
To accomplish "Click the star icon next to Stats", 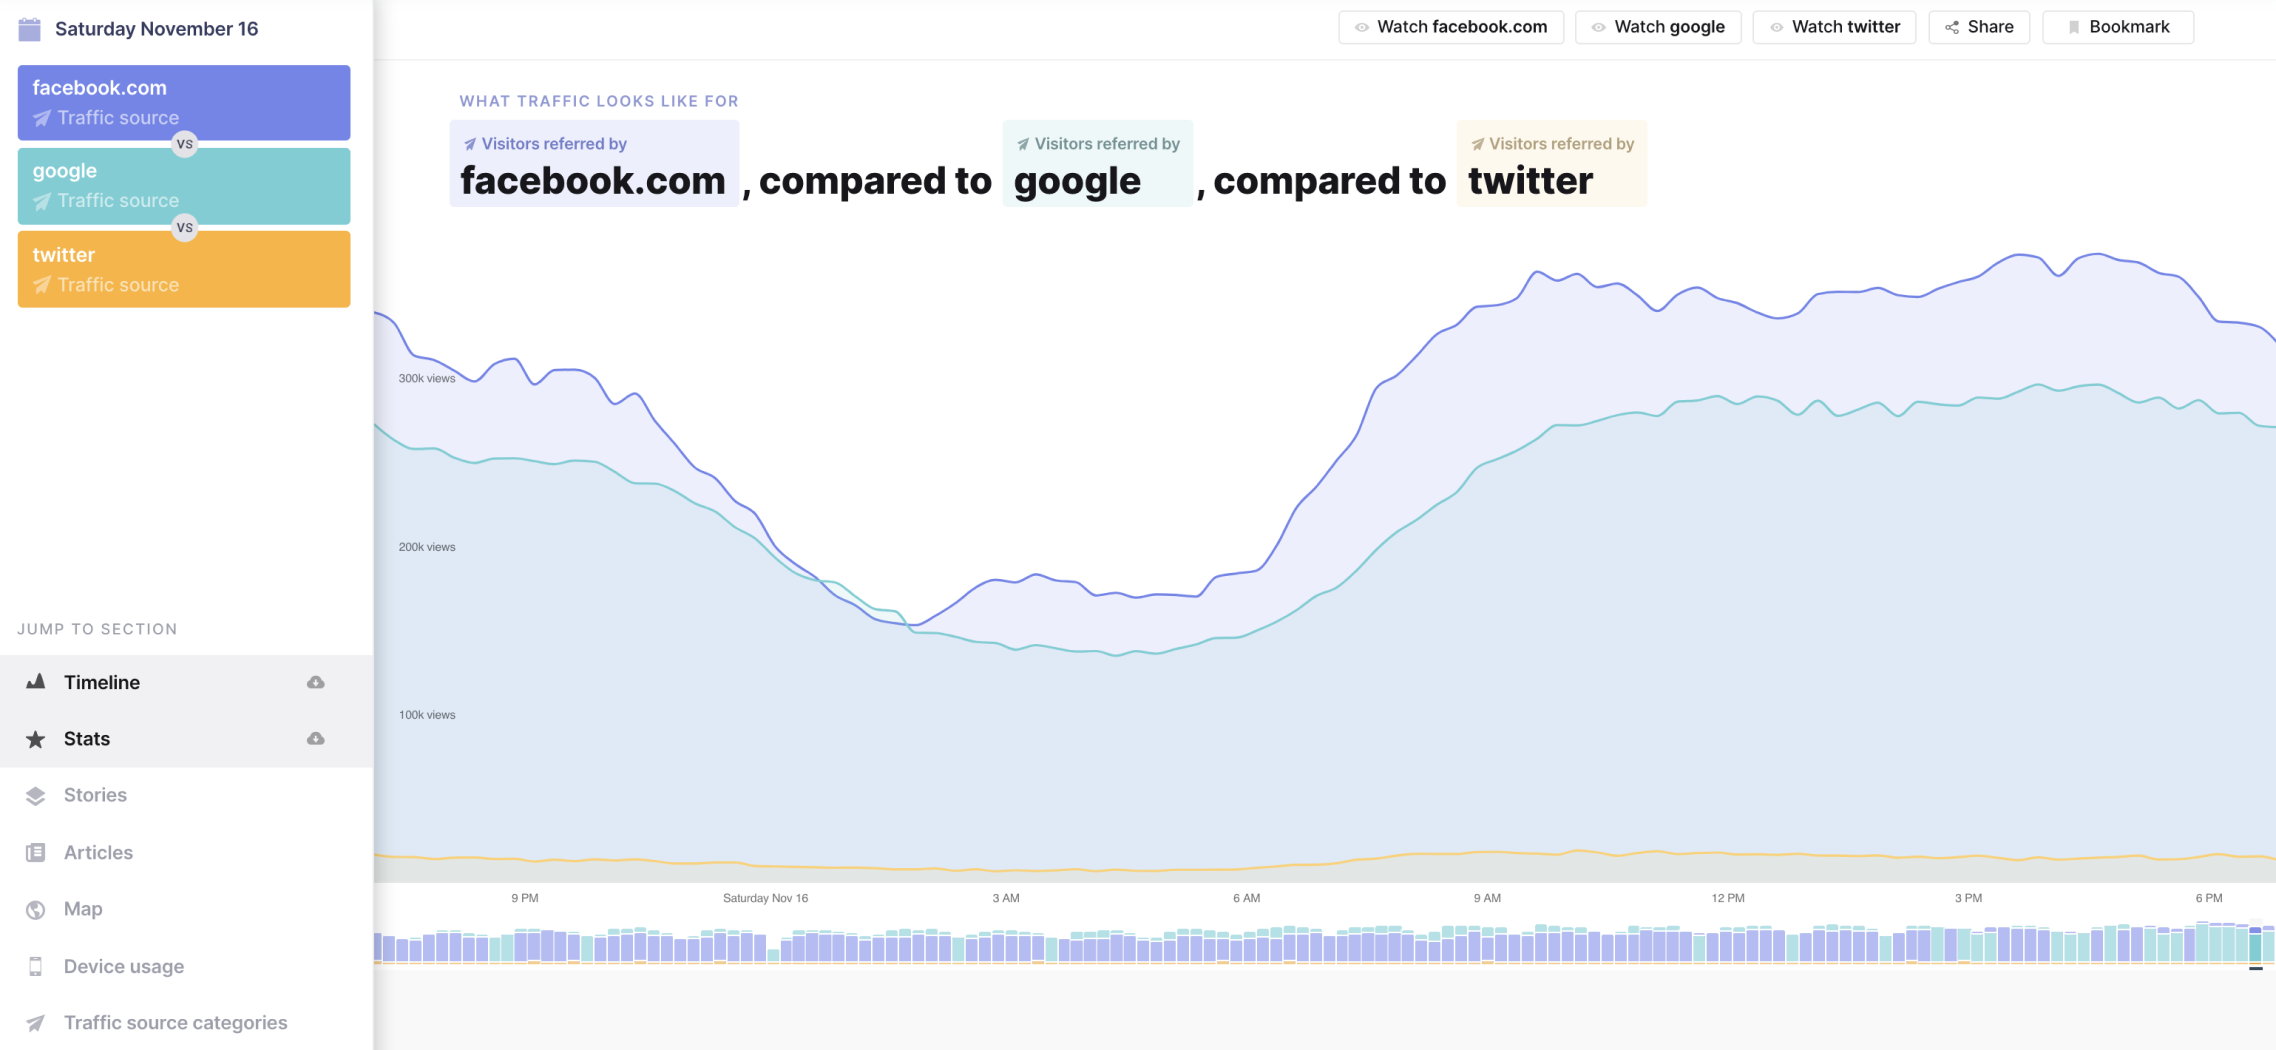I will point(36,738).
